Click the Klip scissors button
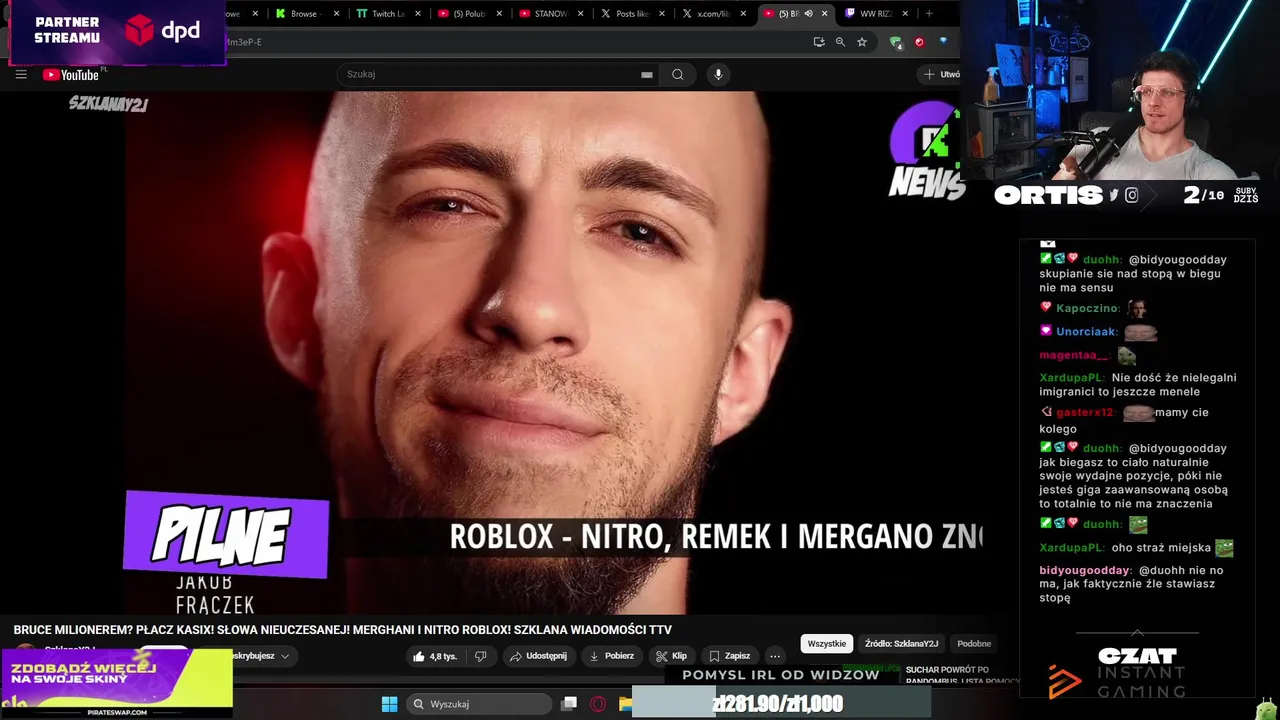Viewport: 1280px width, 720px height. click(671, 656)
